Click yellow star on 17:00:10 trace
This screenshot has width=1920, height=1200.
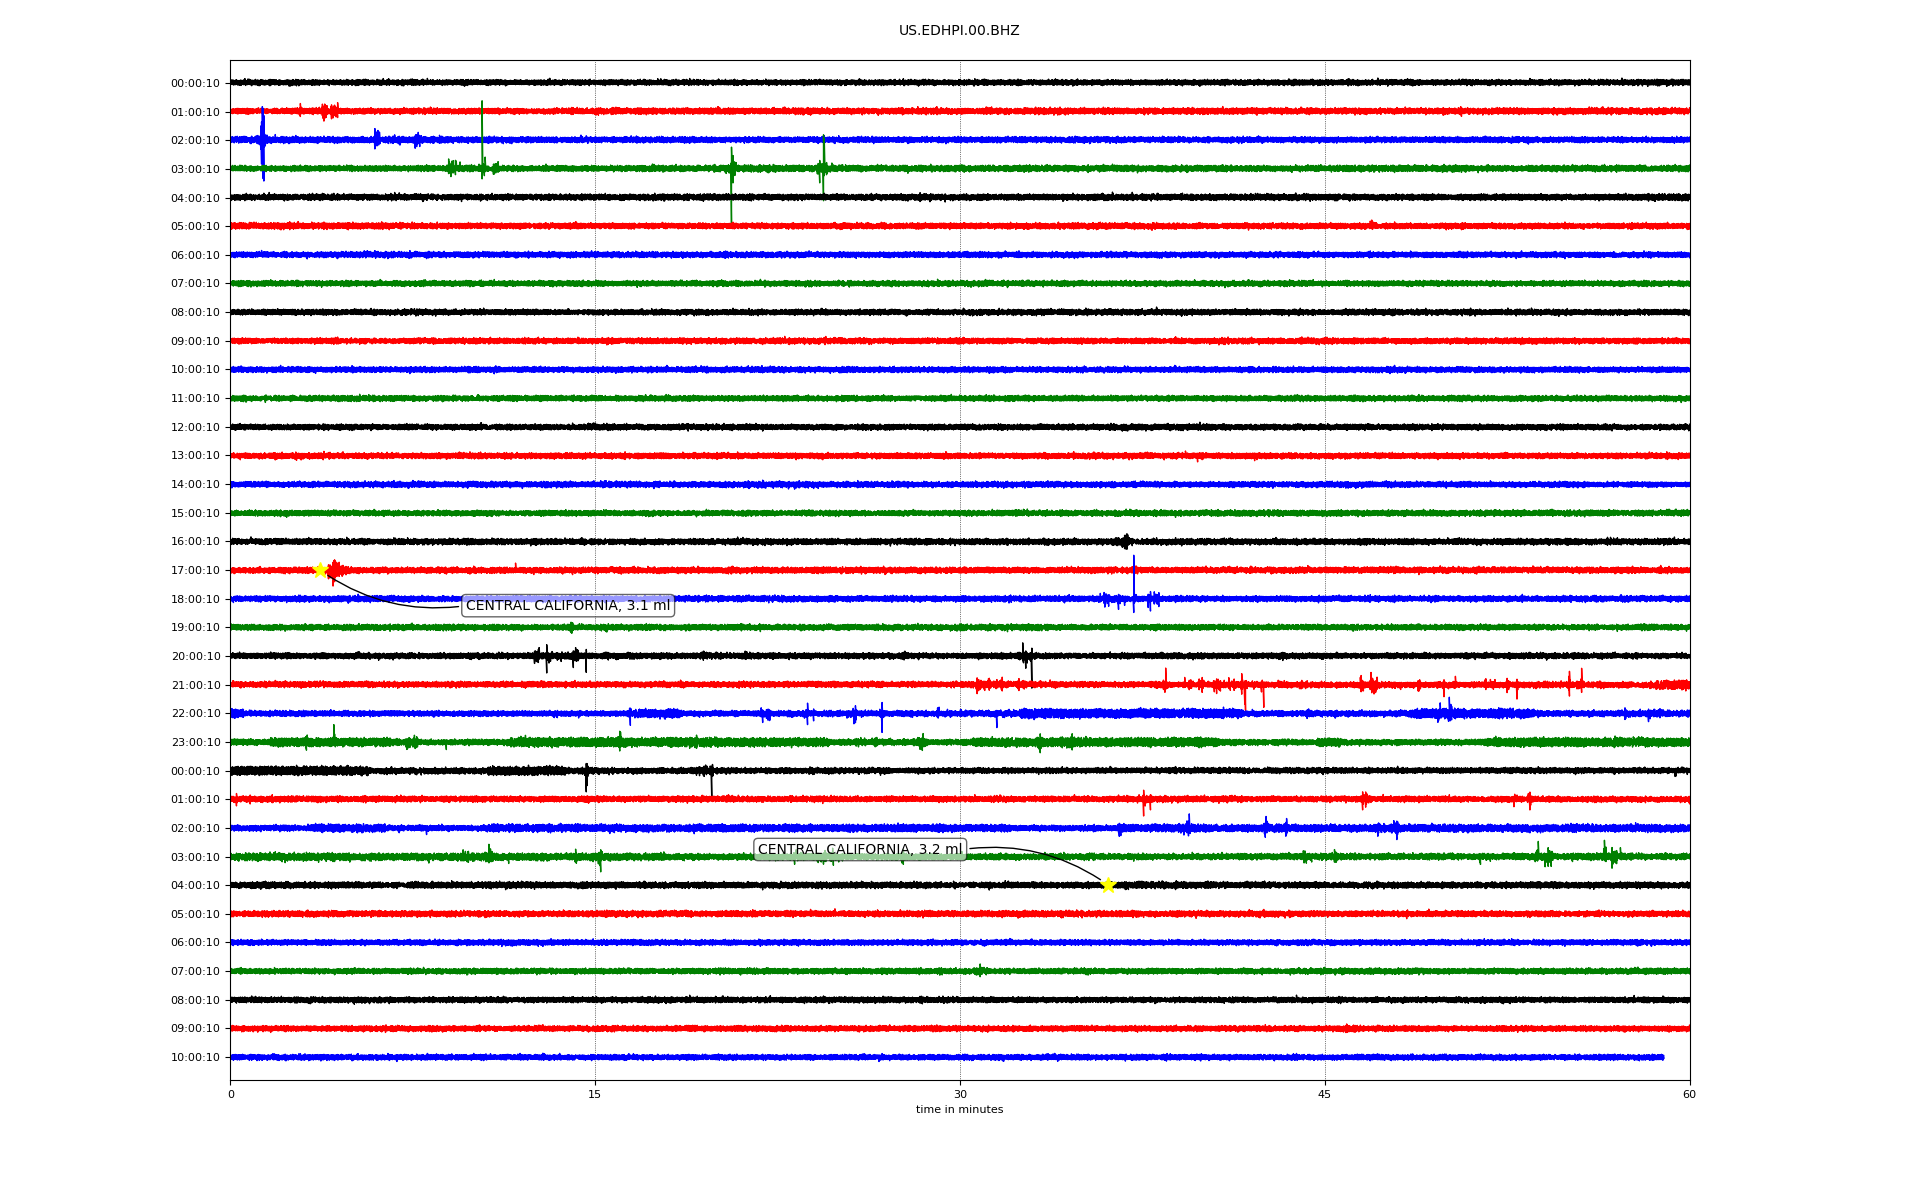[320, 570]
